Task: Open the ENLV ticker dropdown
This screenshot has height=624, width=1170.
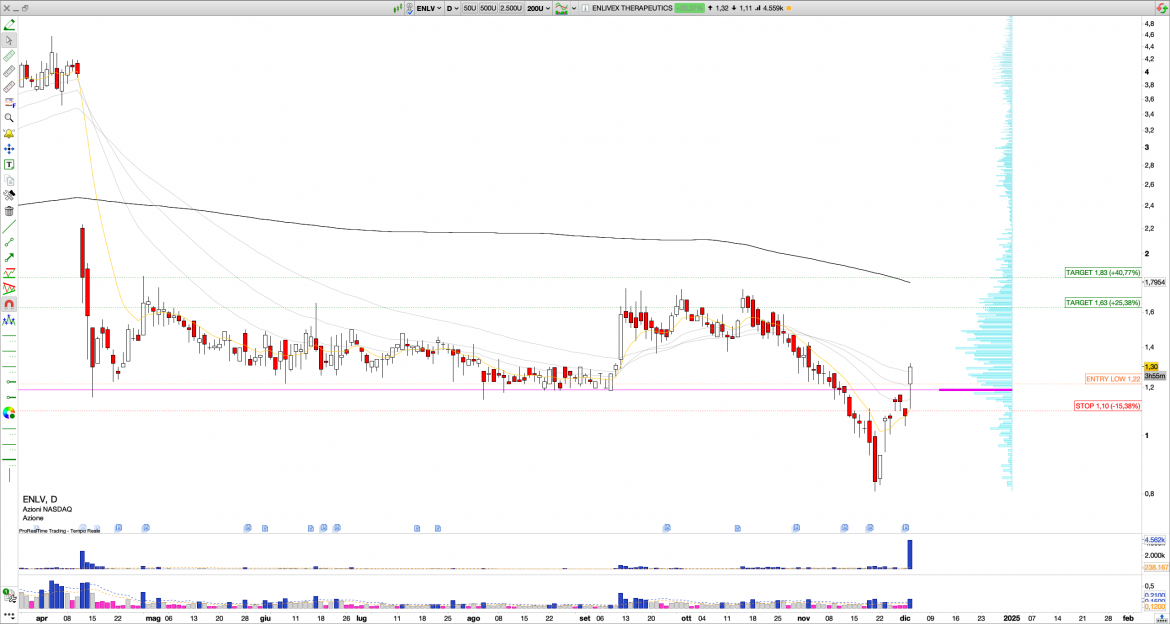Action: coord(428,8)
